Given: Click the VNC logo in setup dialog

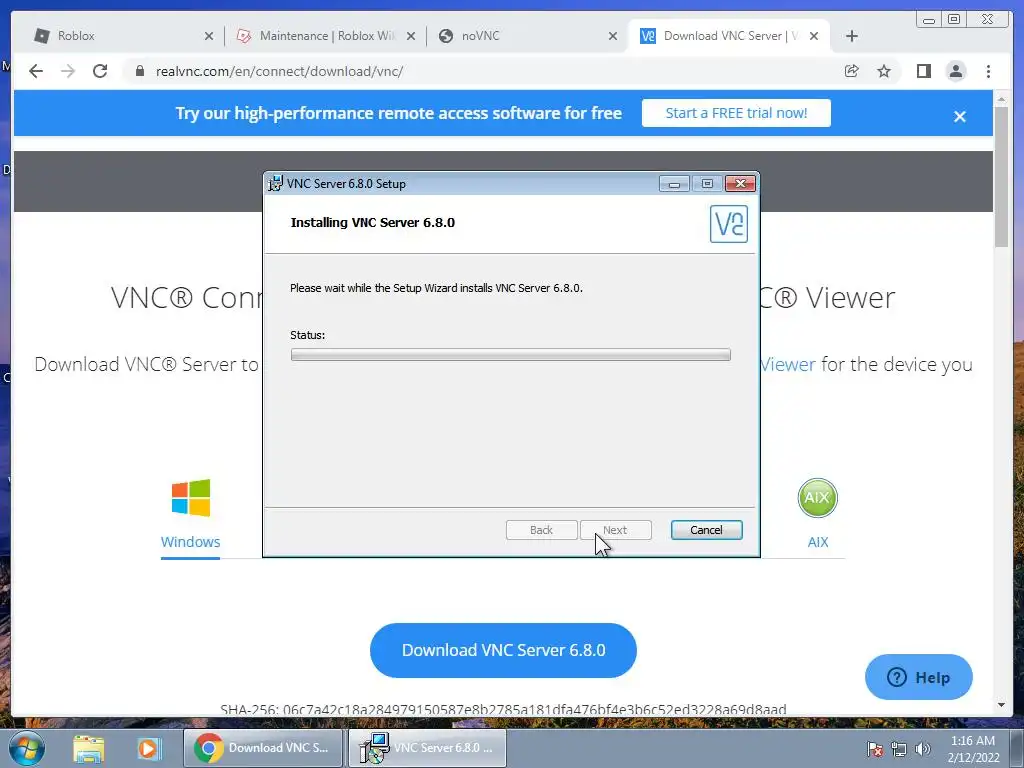Looking at the screenshot, I should coord(729,224).
